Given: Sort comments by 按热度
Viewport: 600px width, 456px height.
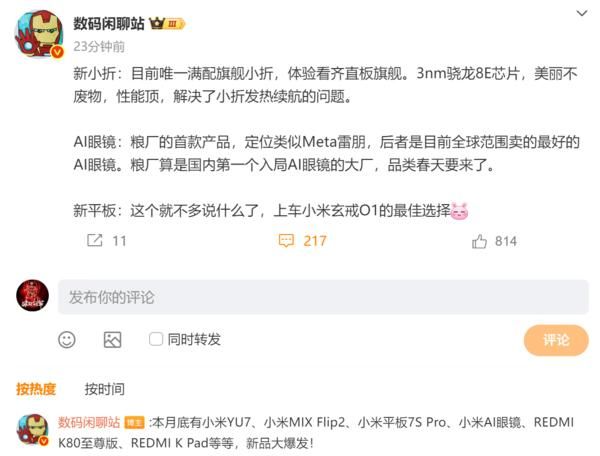Looking at the screenshot, I should (36, 389).
